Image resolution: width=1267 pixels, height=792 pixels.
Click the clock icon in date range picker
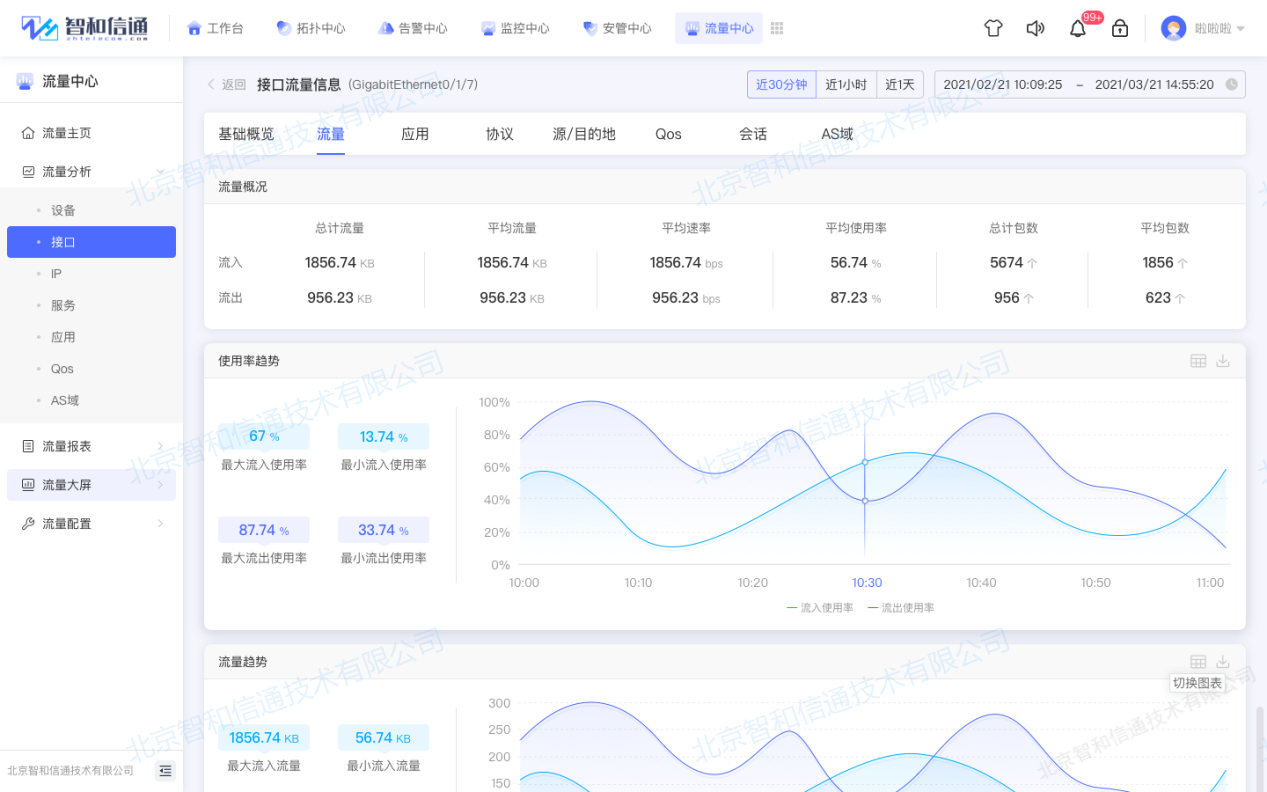click(1231, 85)
